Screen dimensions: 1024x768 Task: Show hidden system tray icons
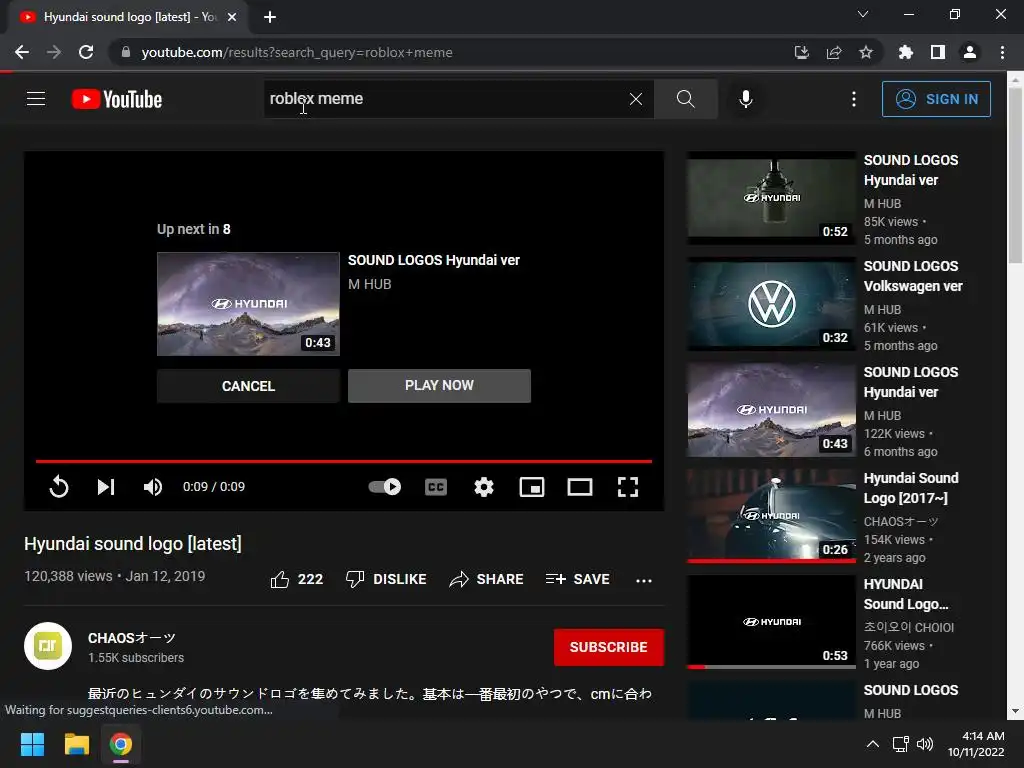tap(872, 744)
